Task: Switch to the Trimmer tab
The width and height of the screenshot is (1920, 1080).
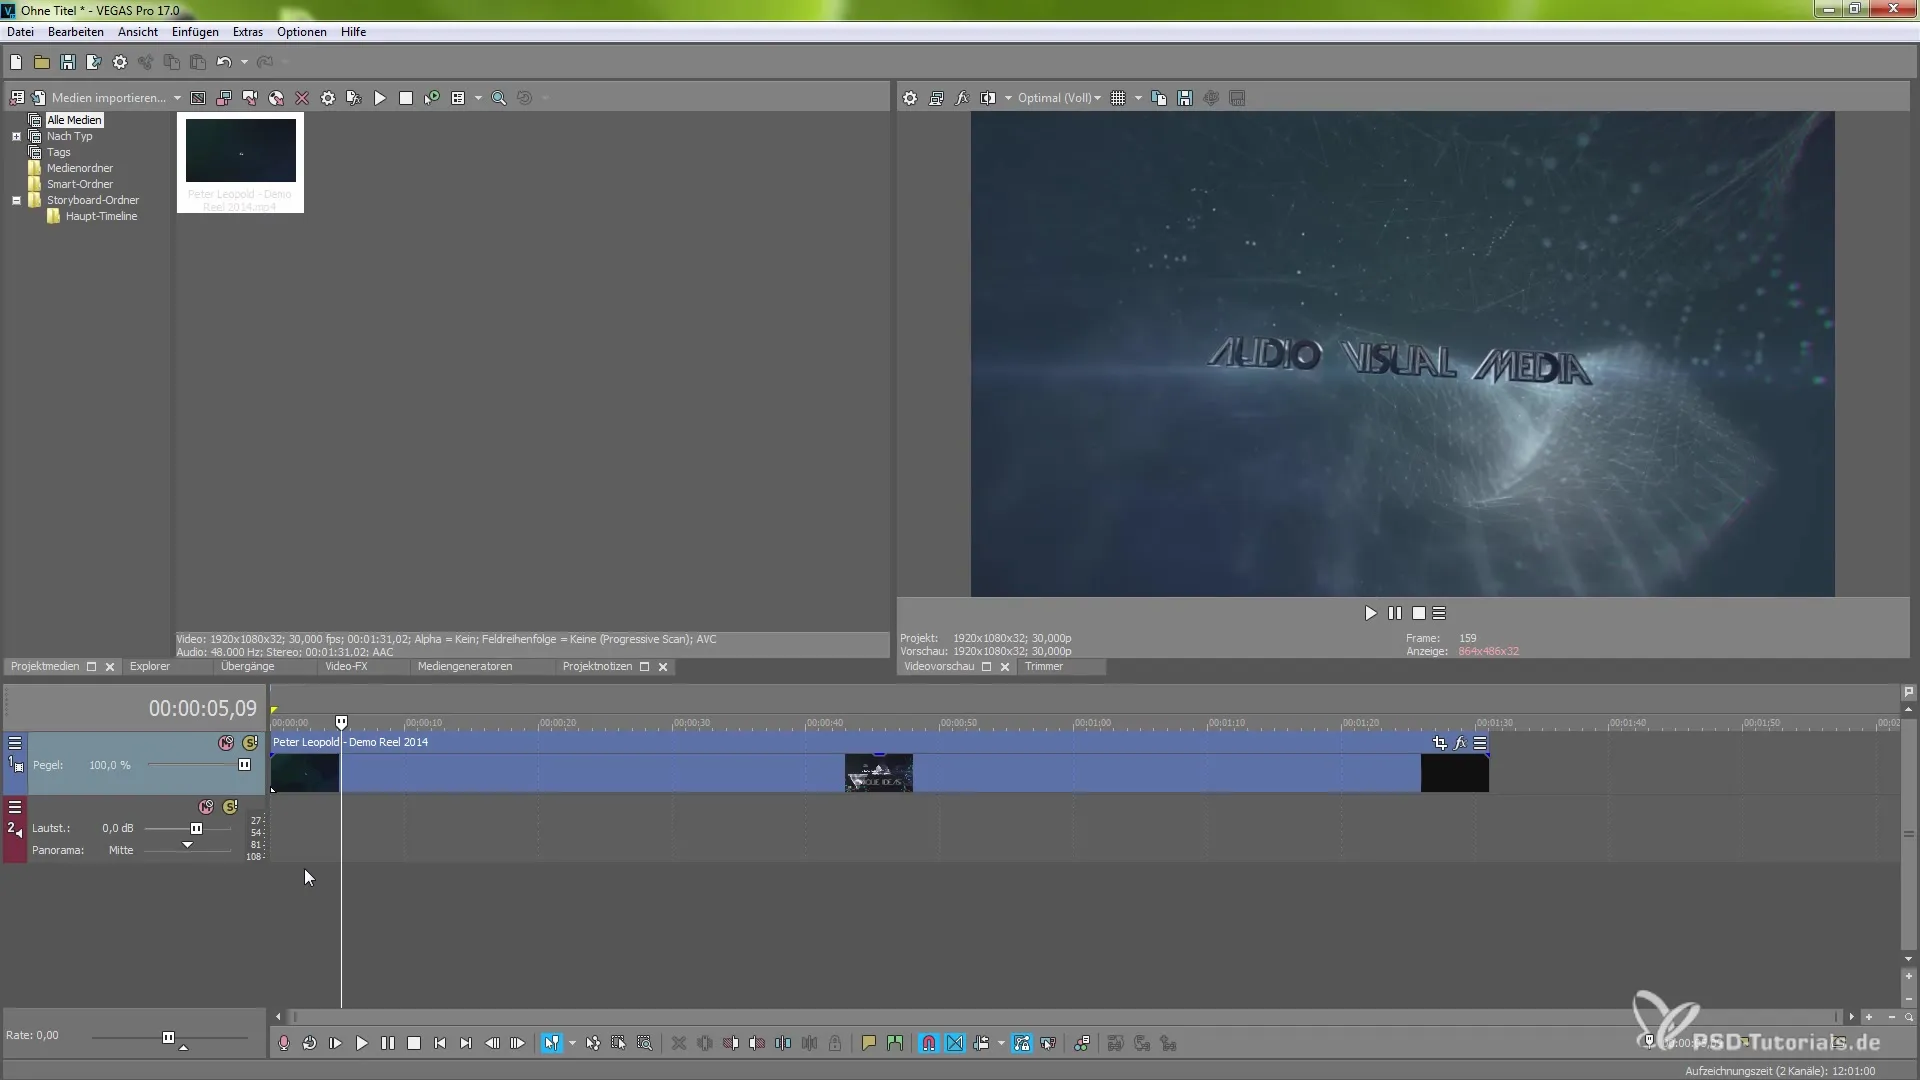Action: point(1044,666)
